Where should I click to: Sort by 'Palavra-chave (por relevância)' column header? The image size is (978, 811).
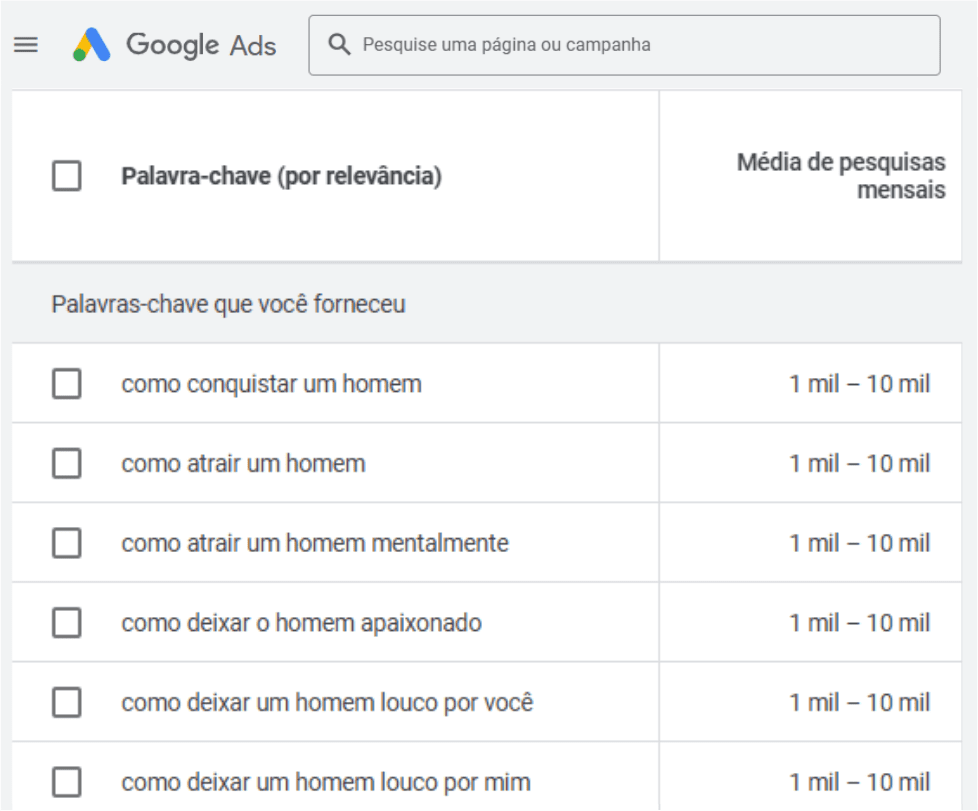[281, 177]
